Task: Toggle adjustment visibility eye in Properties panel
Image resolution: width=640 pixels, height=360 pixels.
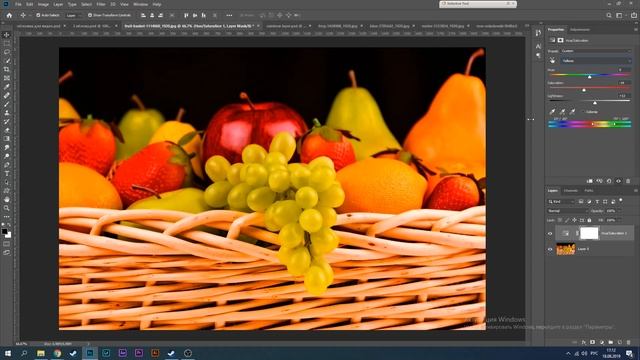Action: click(x=618, y=181)
